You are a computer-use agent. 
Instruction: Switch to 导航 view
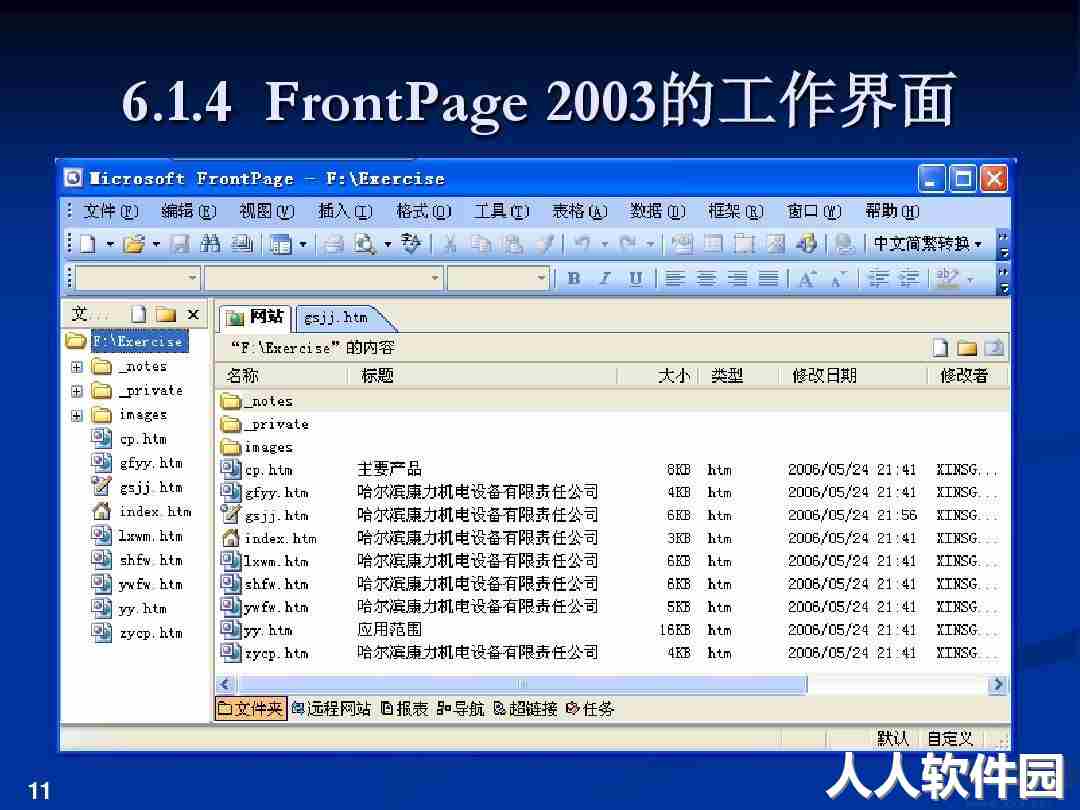click(461, 708)
